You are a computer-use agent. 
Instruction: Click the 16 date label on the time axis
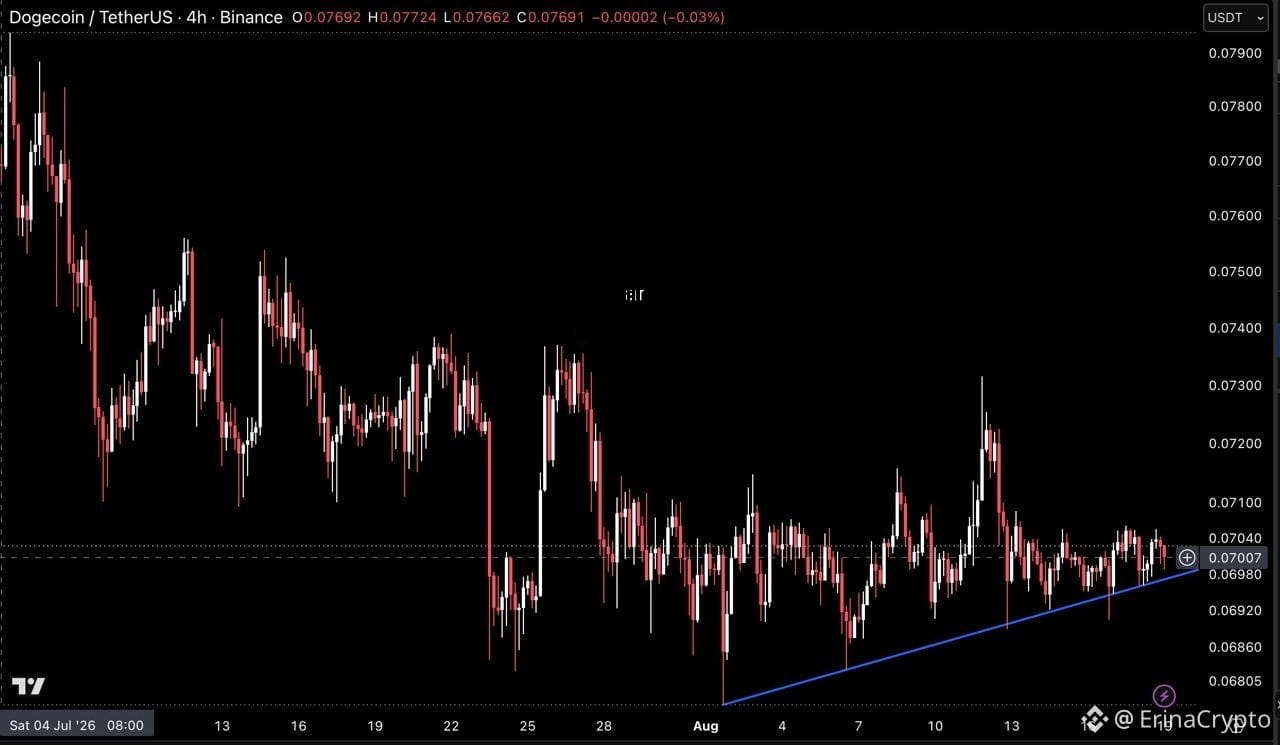[x=298, y=726]
